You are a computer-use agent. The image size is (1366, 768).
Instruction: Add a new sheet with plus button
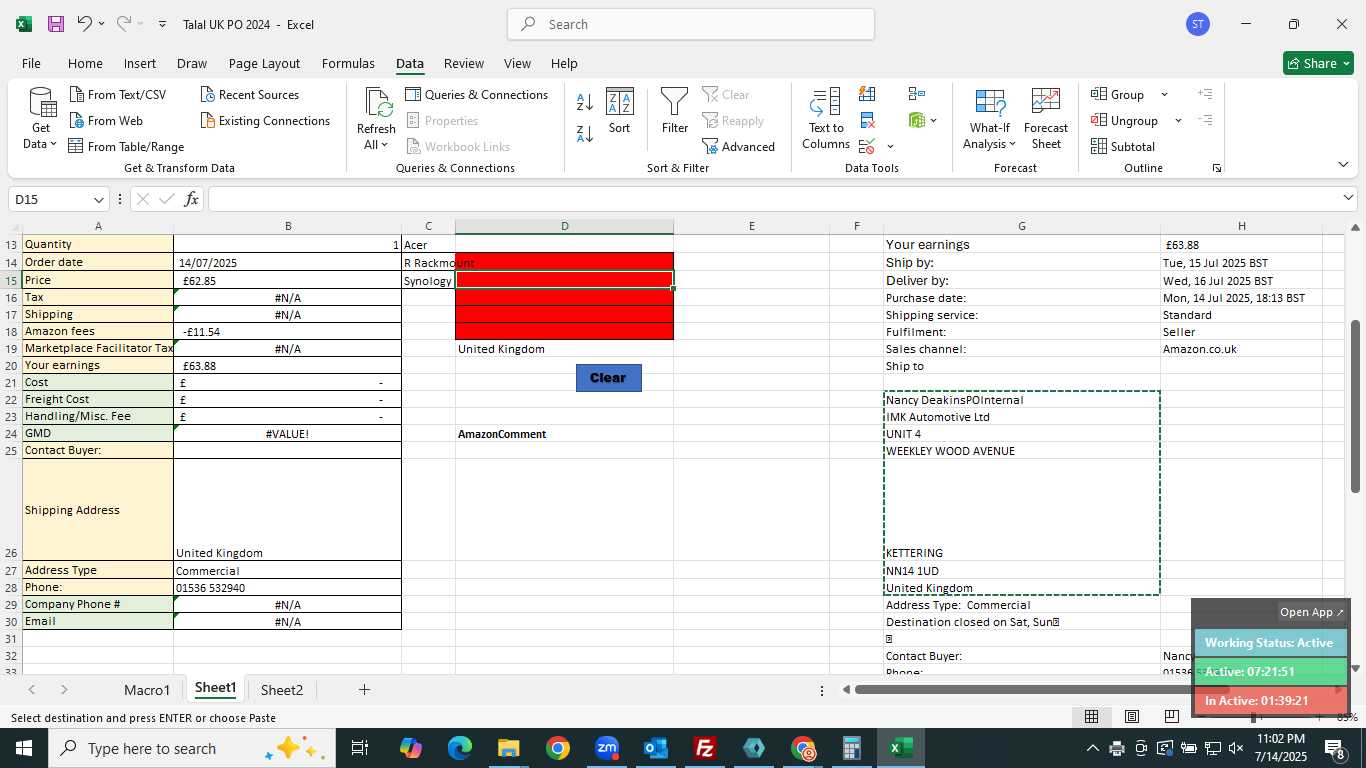tap(364, 690)
